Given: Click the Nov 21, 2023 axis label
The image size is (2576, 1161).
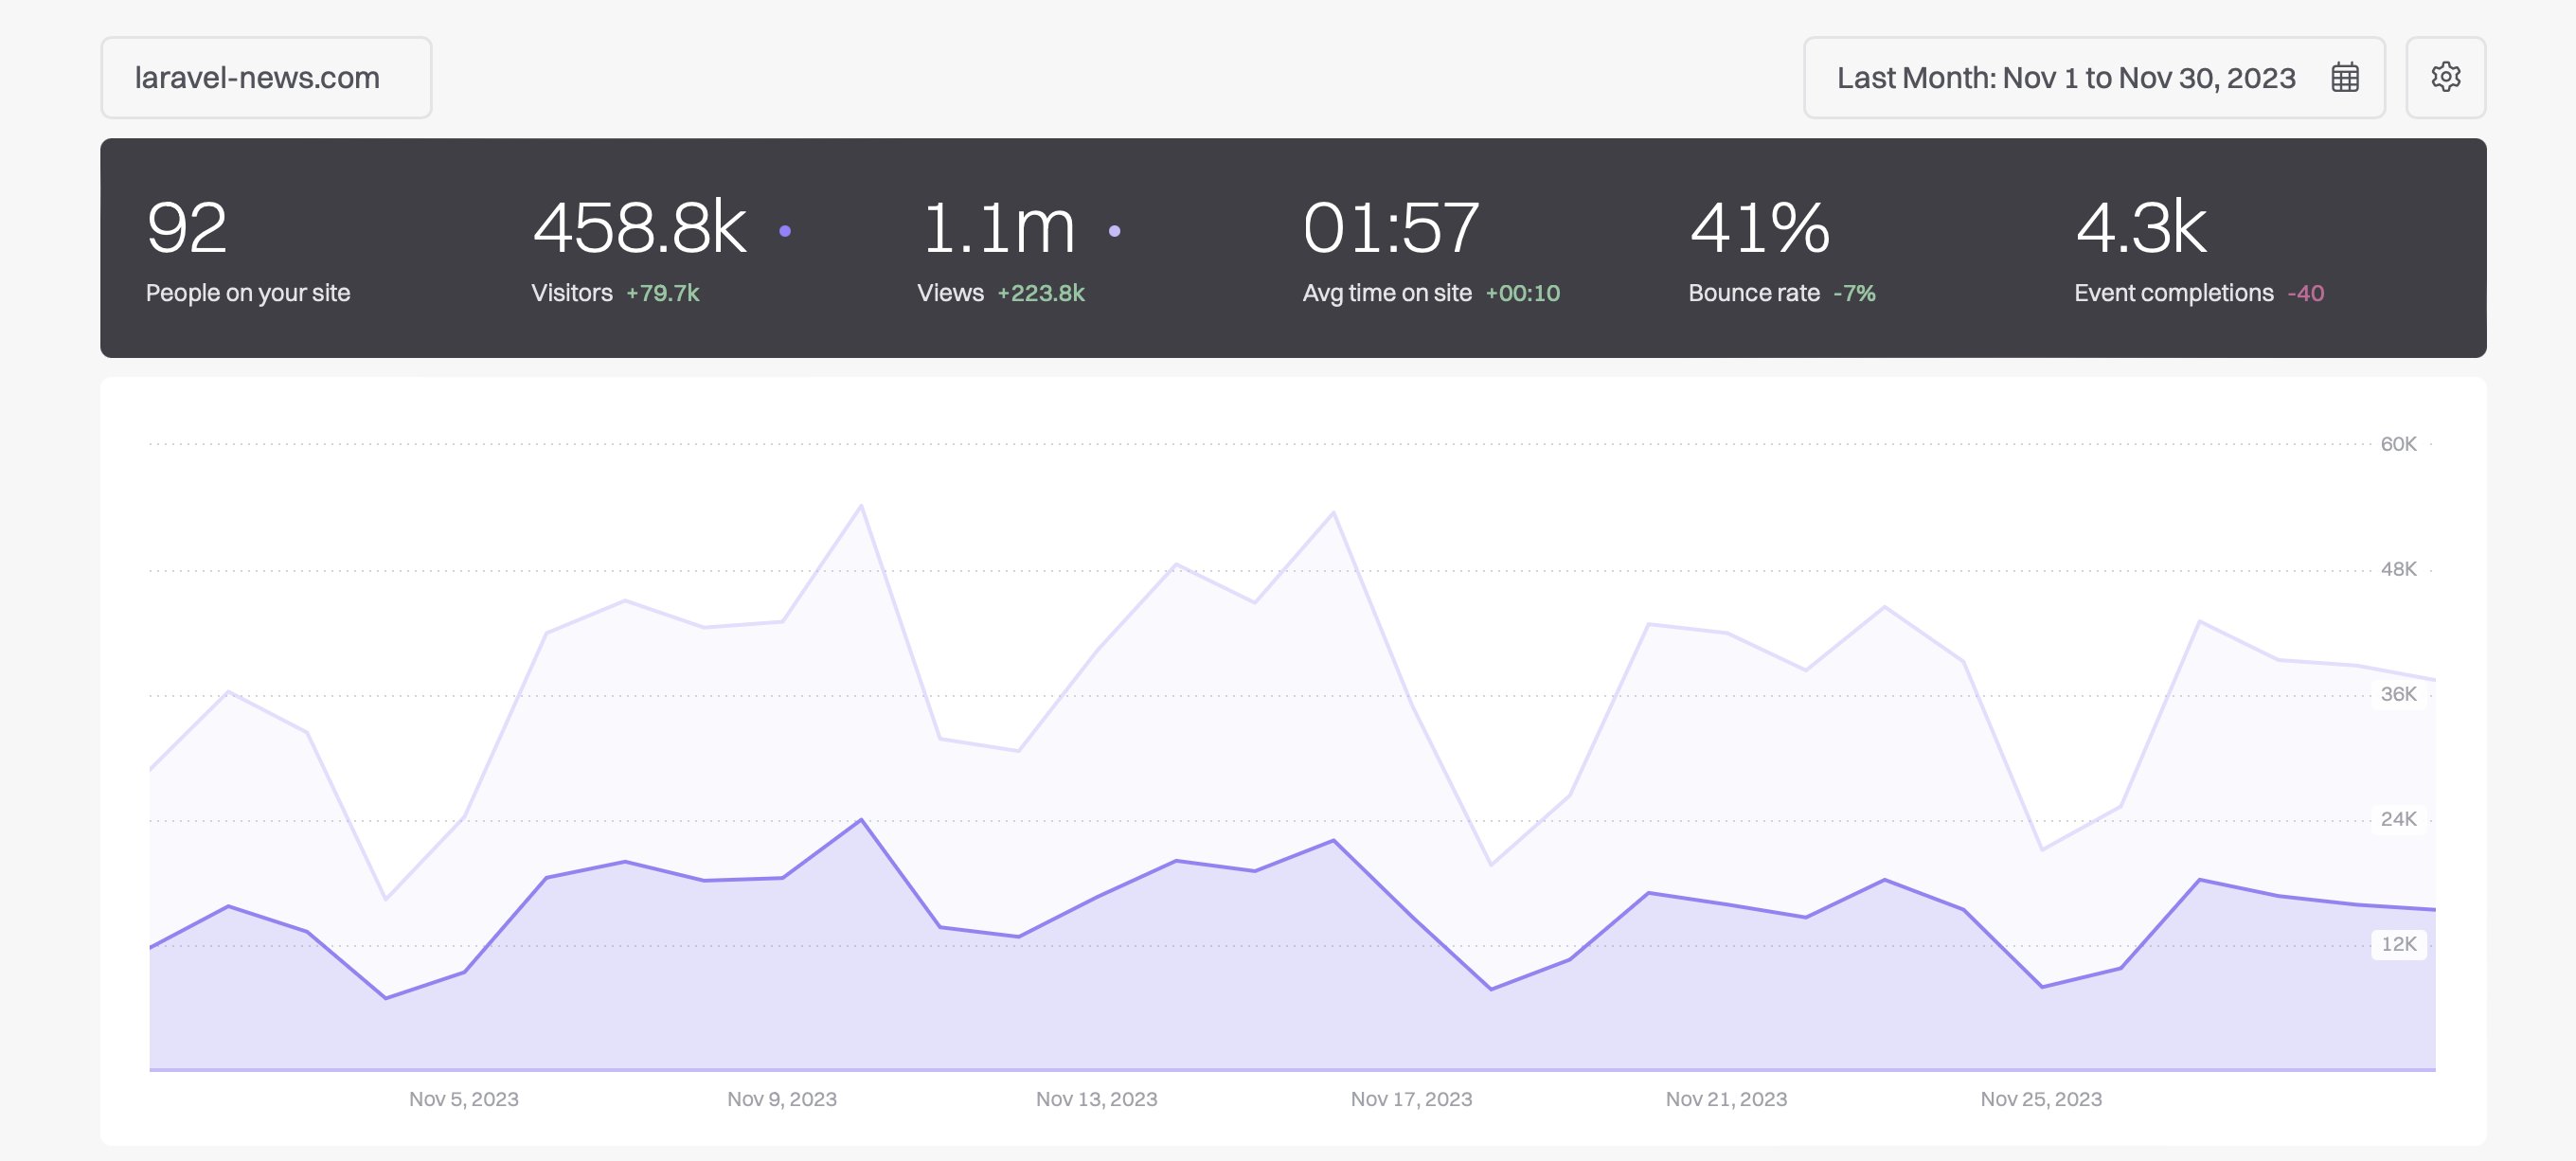Looking at the screenshot, I should pyautogui.click(x=1726, y=1099).
